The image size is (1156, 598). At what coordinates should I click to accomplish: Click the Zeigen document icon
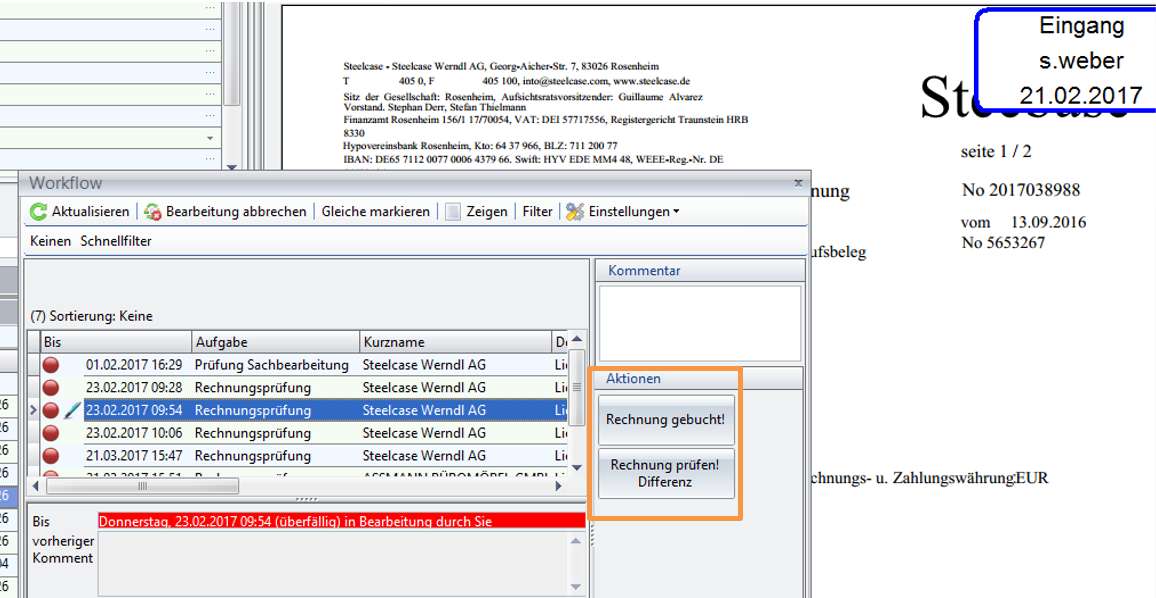click(453, 212)
